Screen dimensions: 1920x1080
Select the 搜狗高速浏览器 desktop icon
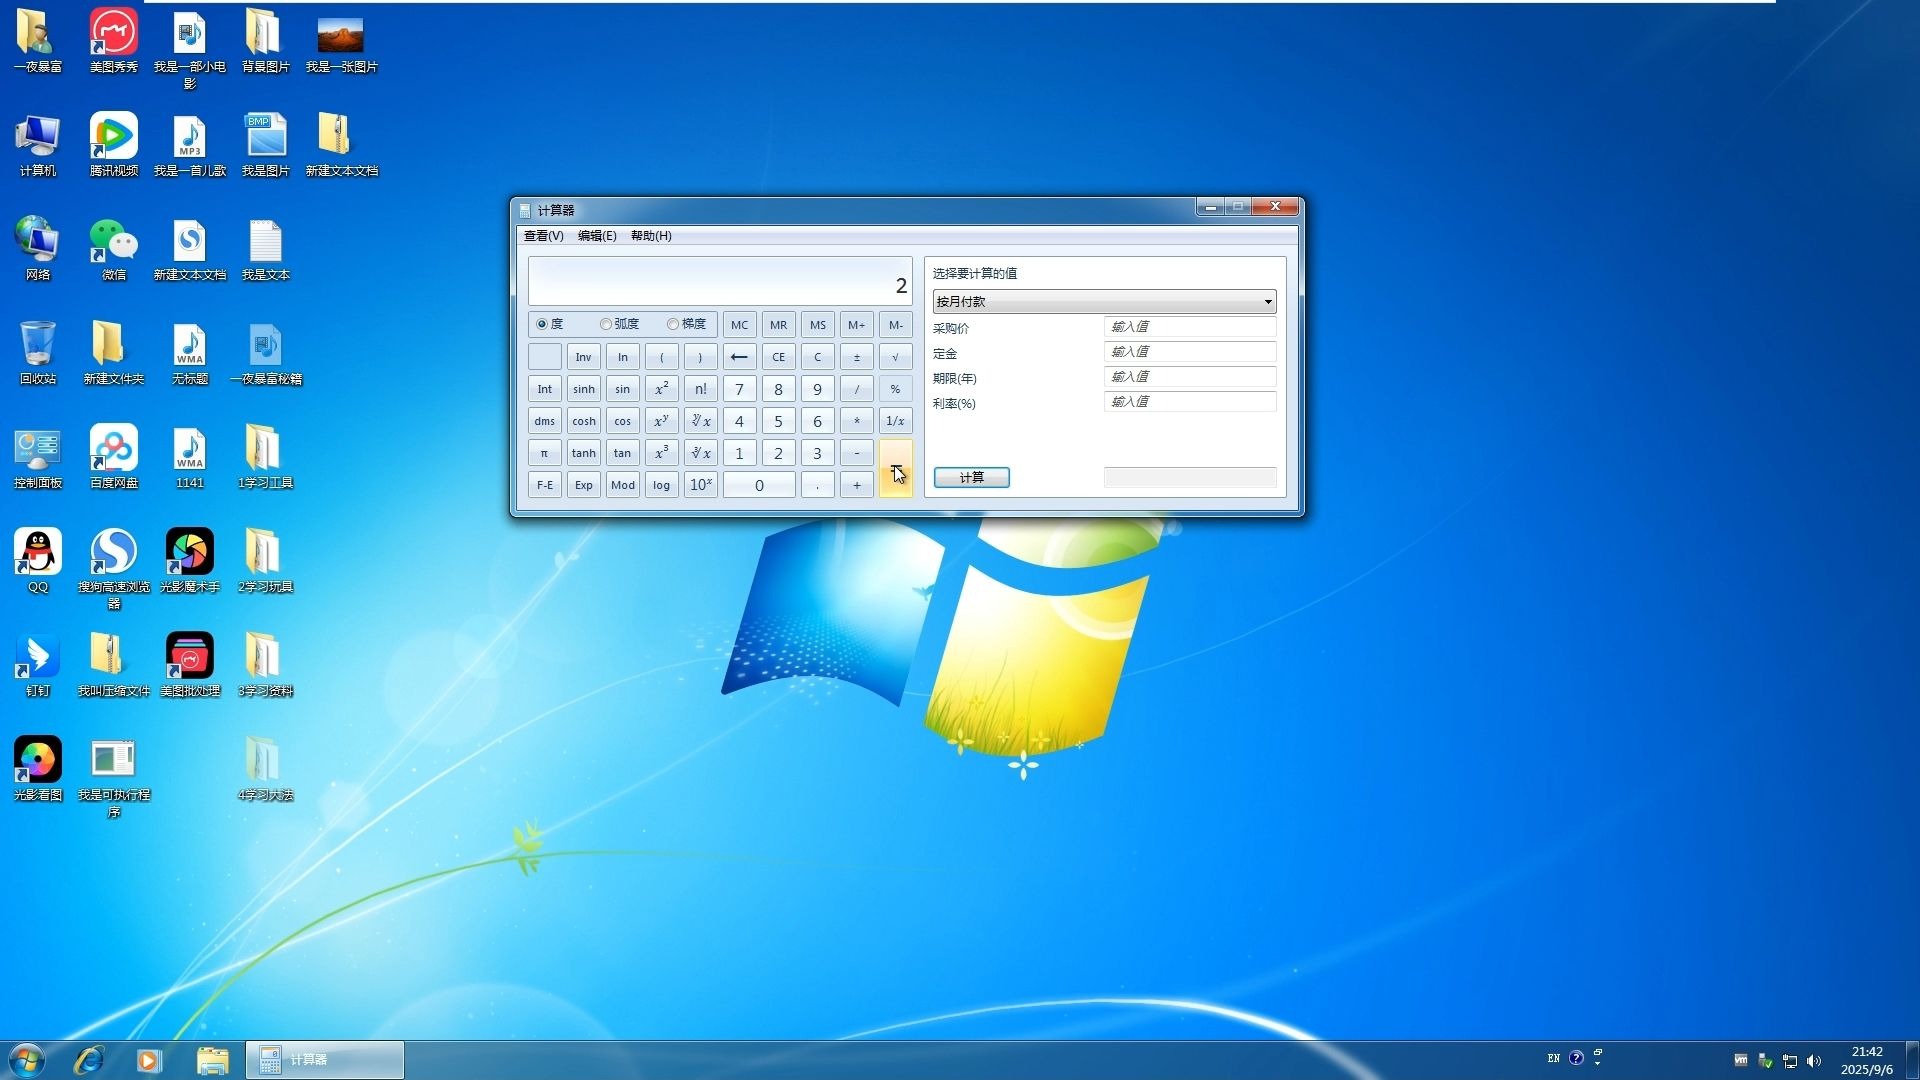pyautogui.click(x=113, y=568)
